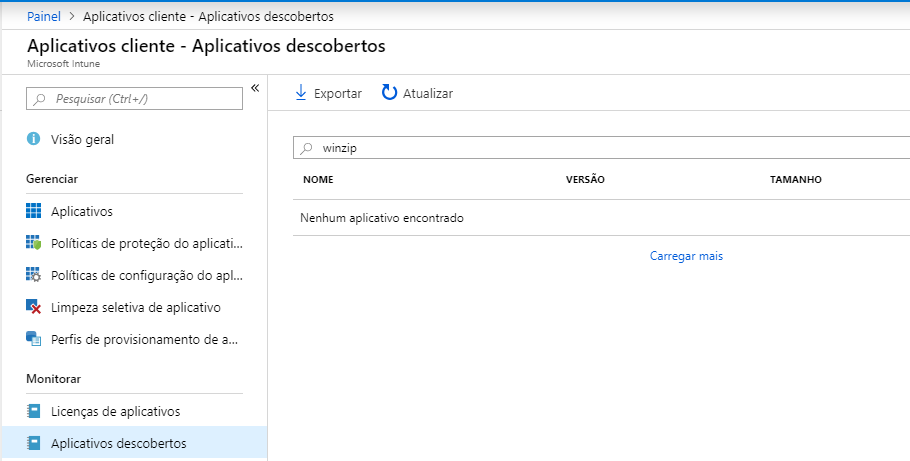Viewport: 910px width, 461px height.
Task: Click the Limpeza seletiva de aplicativo icon
Action: [x=33, y=307]
